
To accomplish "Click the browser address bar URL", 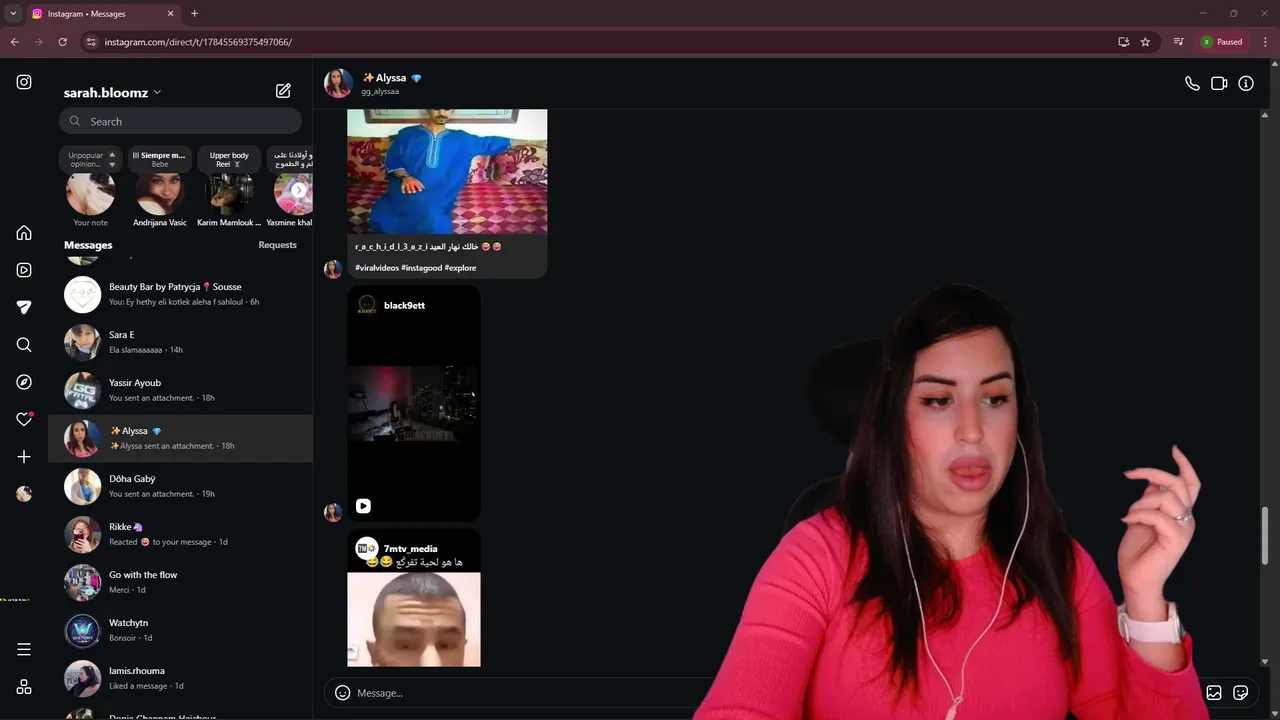I will 198,42.
